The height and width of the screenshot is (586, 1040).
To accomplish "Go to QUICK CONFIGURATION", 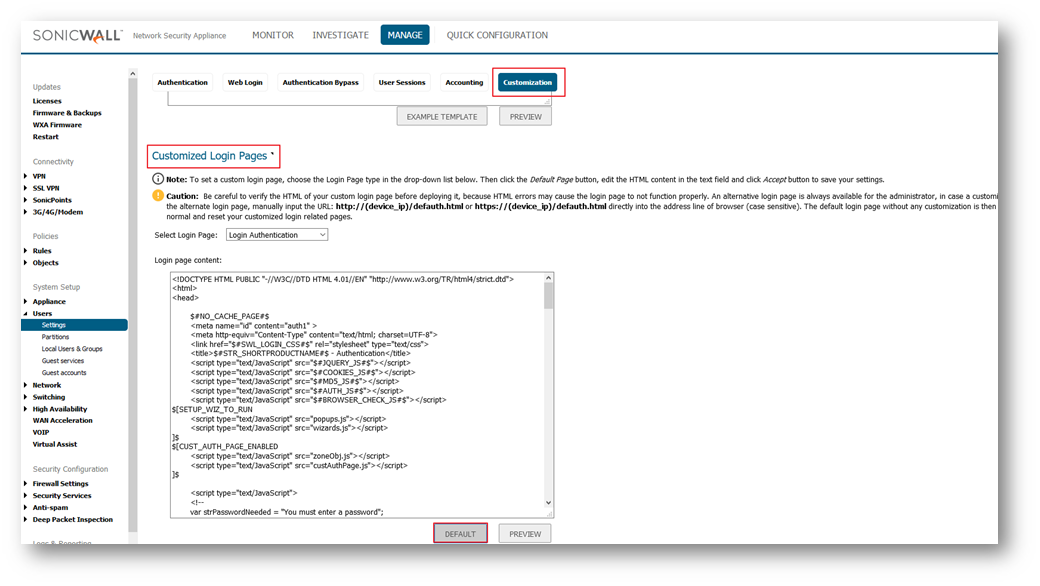I will tap(497, 35).
